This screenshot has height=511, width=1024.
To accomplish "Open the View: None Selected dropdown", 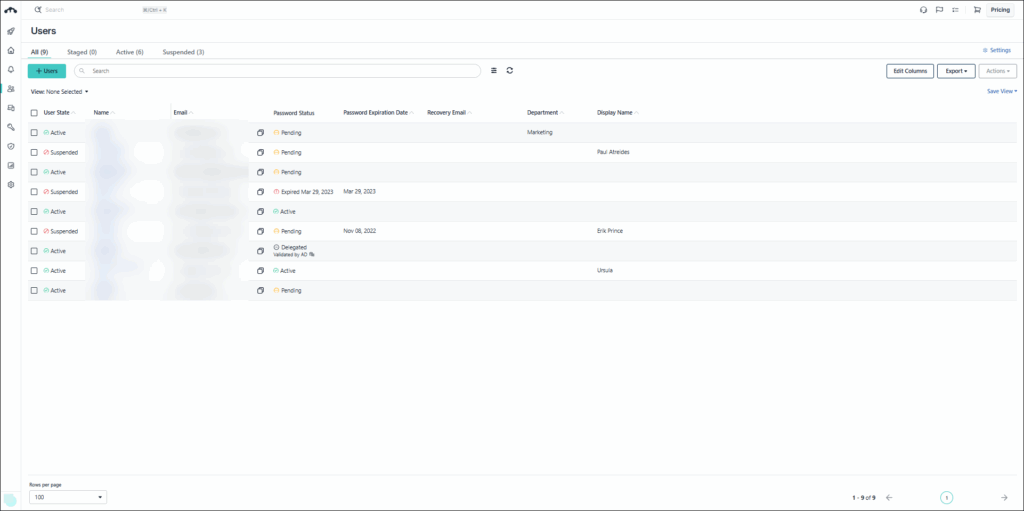I will pos(59,92).
